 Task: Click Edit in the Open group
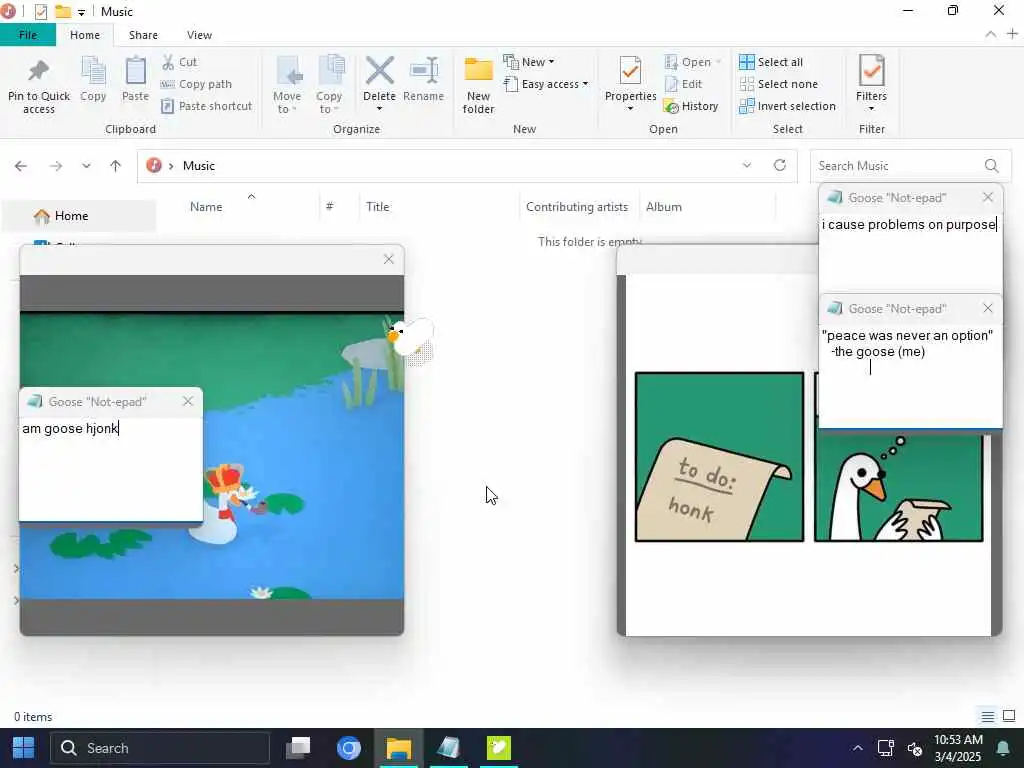[683, 84]
